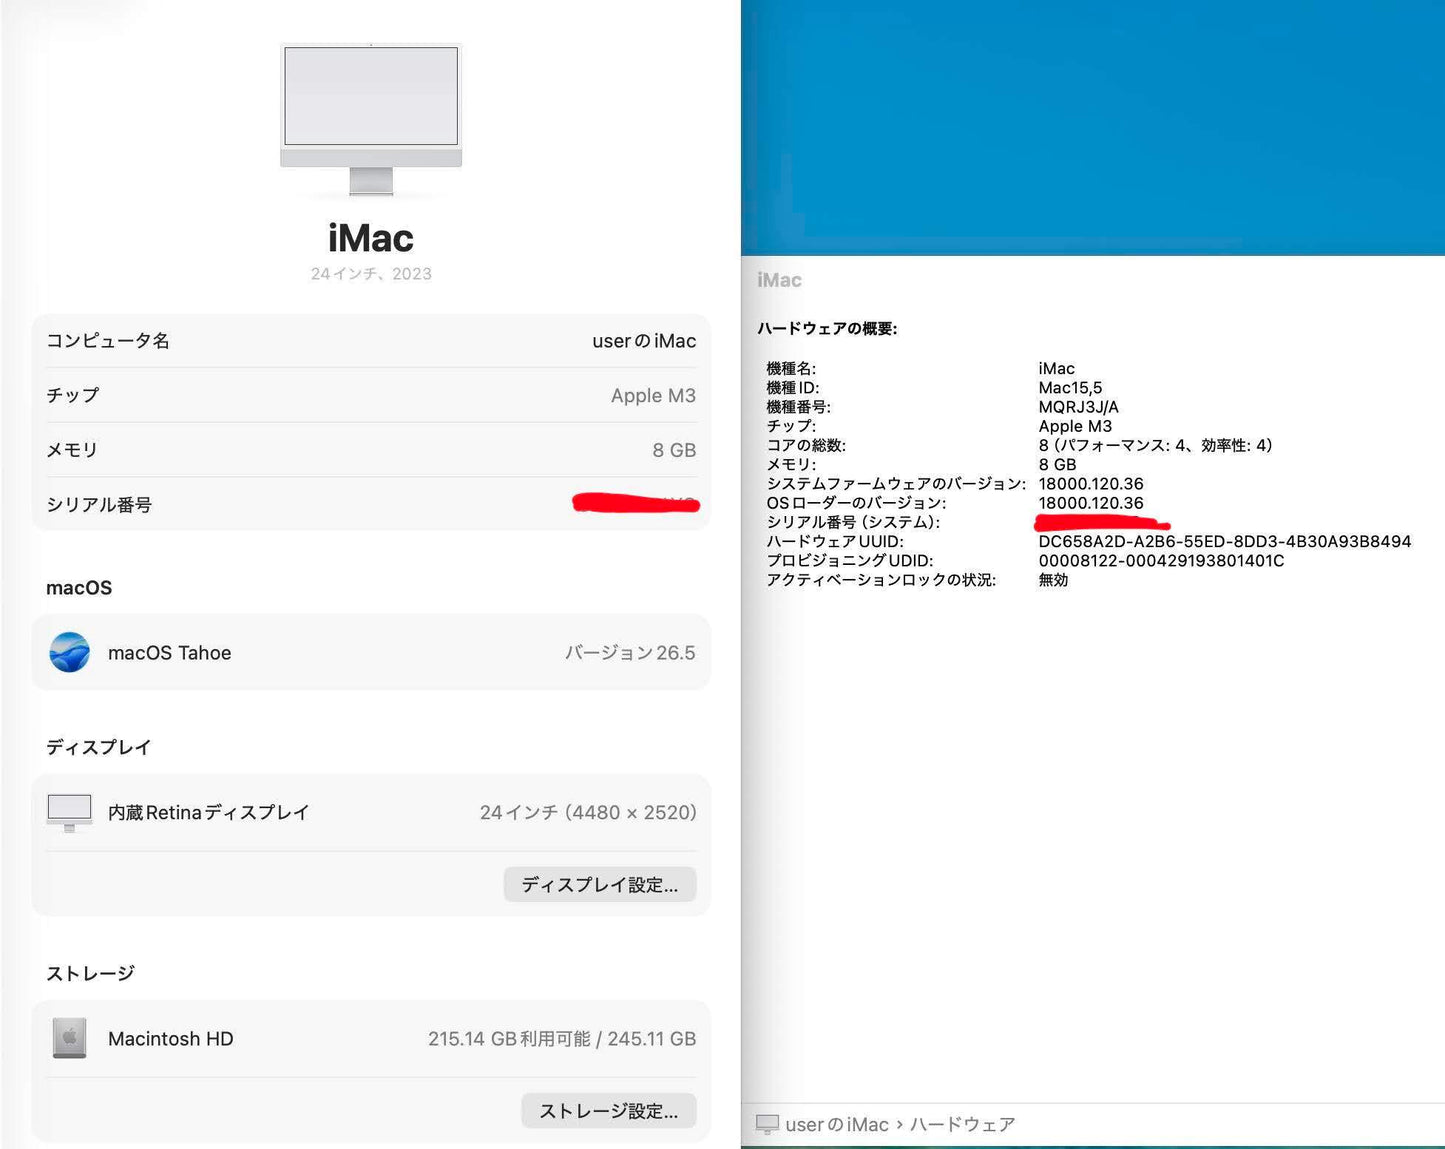Click storage text 215.14 GB利用可能 / 245.11 GB
Viewport: 1445px width, 1149px height.
(562, 1039)
